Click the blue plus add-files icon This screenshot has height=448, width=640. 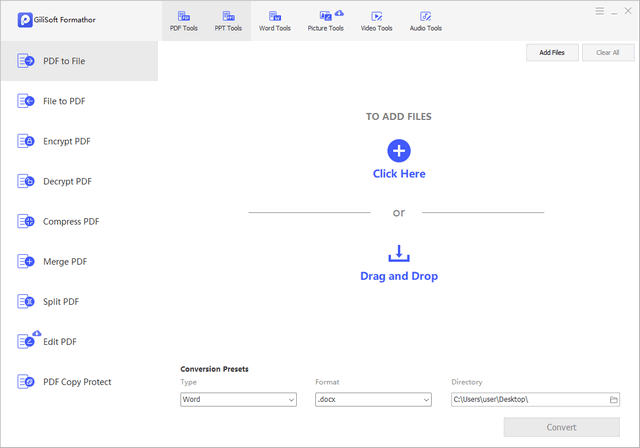point(399,151)
